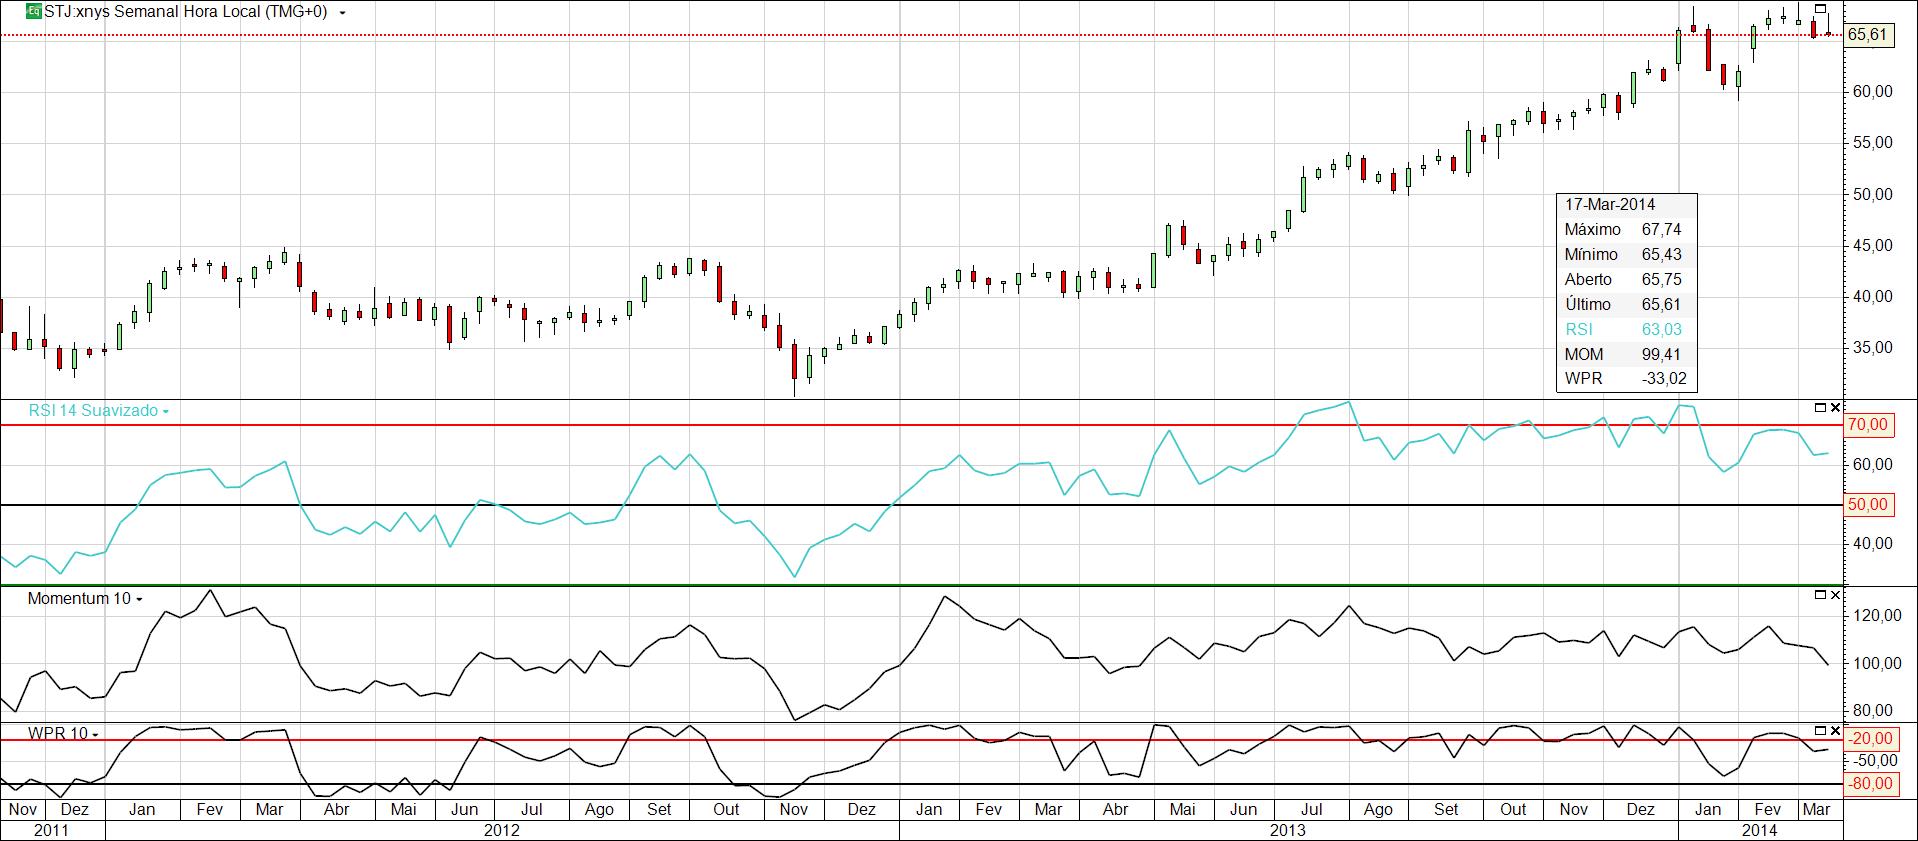The height and width of the screenshot is (841, 1918).
Task: Expand the RSI 14 Suavizado menu
Action: (166, 411)
